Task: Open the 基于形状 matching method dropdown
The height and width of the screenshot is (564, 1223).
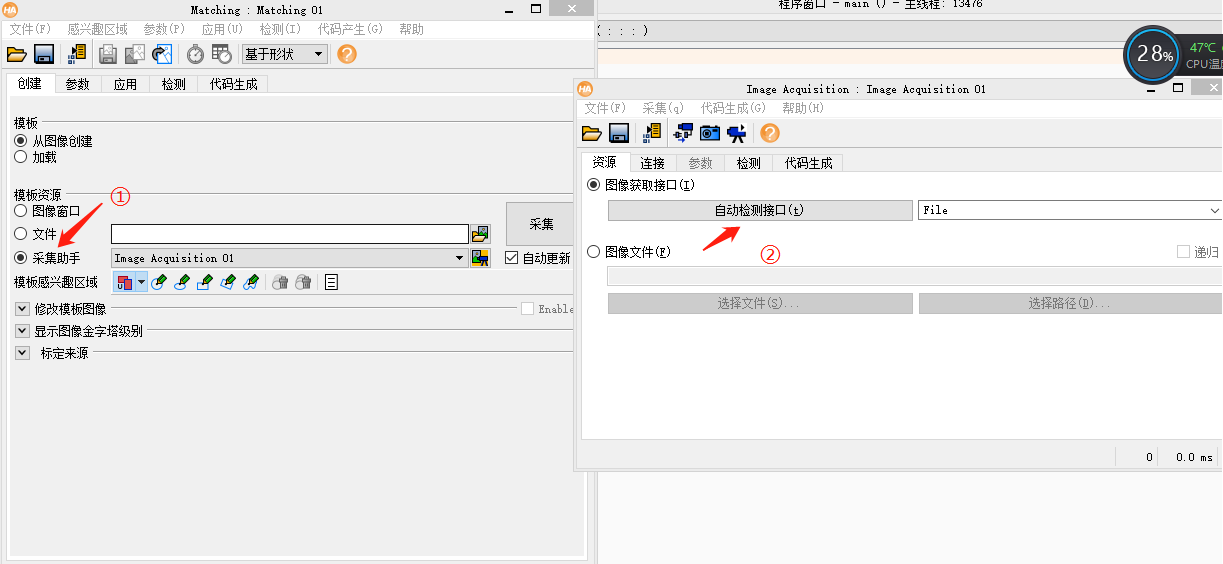Action: point(285,54)
